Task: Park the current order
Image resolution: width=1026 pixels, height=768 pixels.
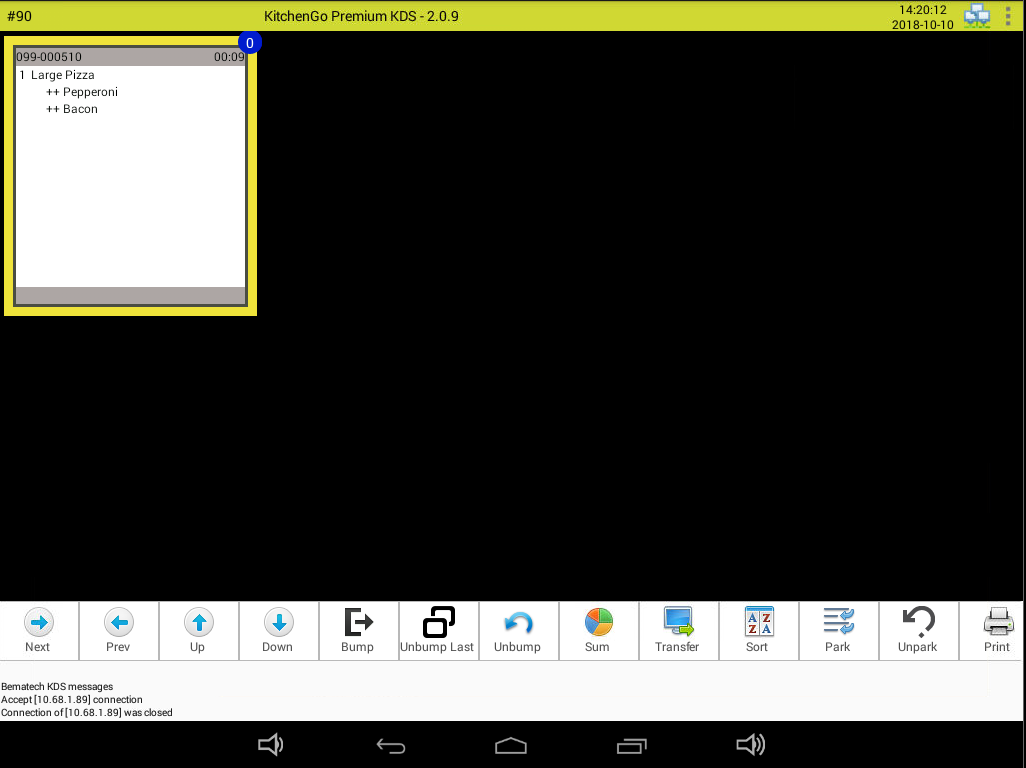Action: 838,630
